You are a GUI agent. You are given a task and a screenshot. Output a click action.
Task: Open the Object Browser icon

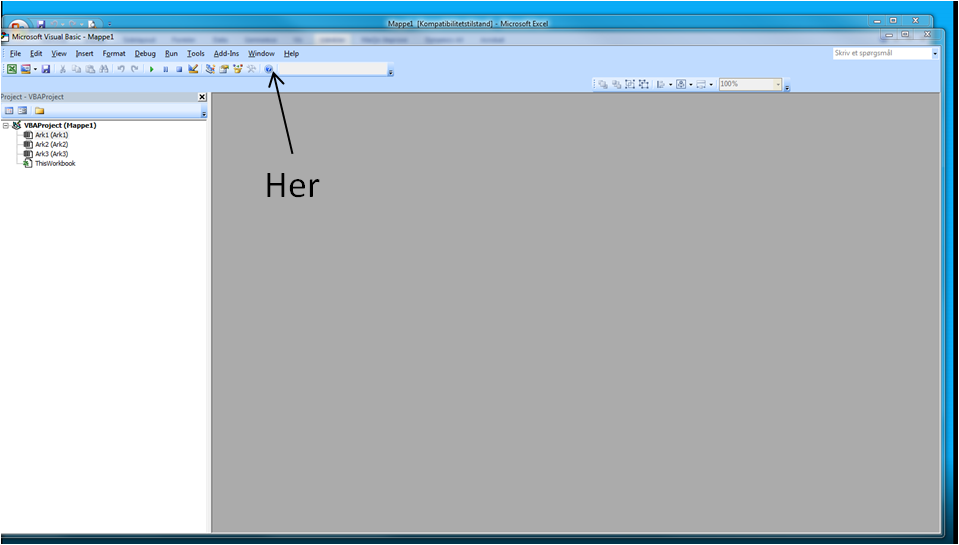click(238, 69)
